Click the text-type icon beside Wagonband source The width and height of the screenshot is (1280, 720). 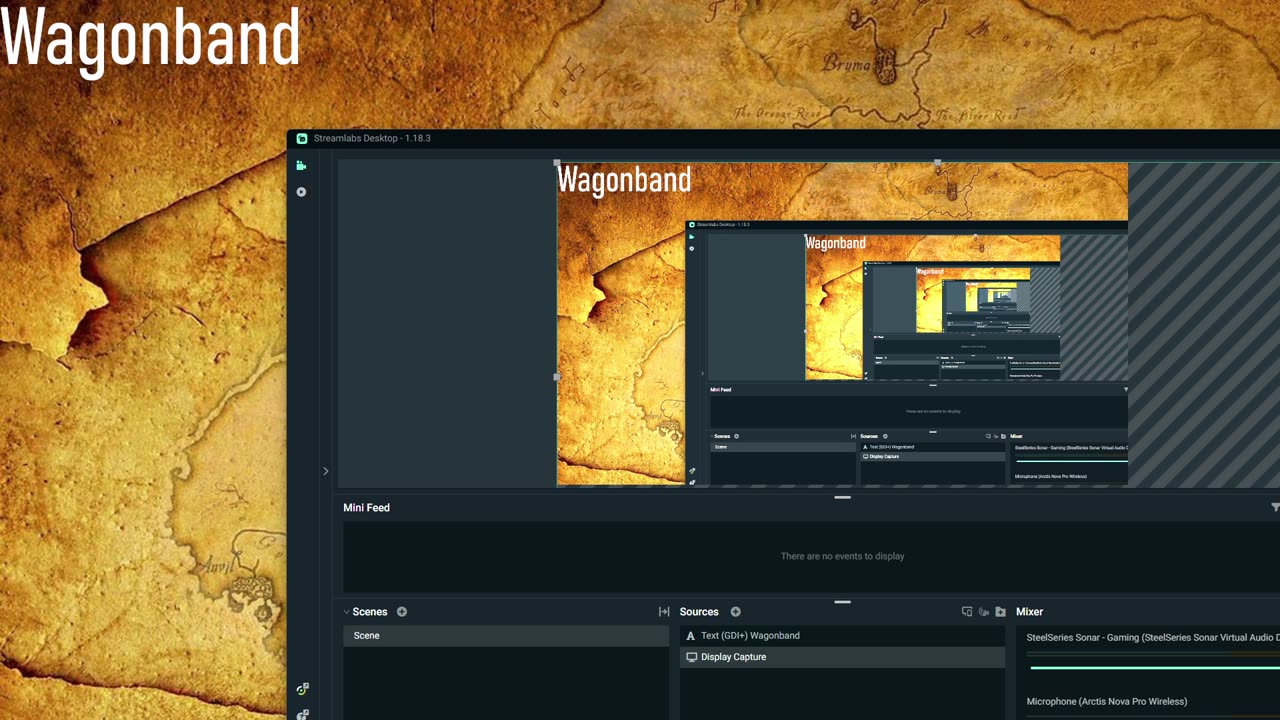690,636
